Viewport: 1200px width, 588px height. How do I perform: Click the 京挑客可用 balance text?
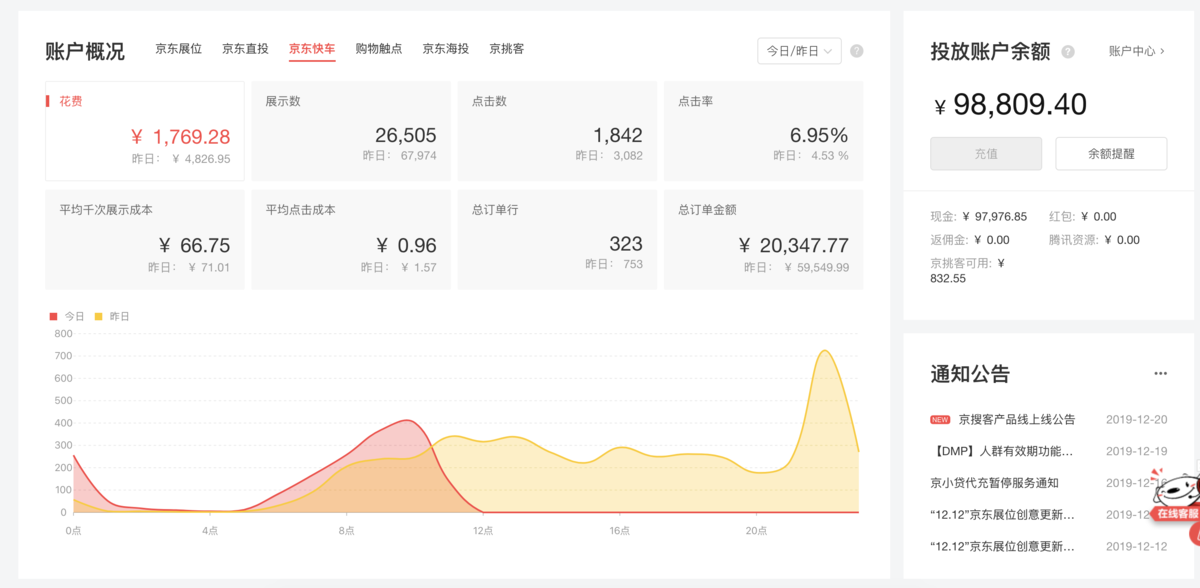click(968, 271)
